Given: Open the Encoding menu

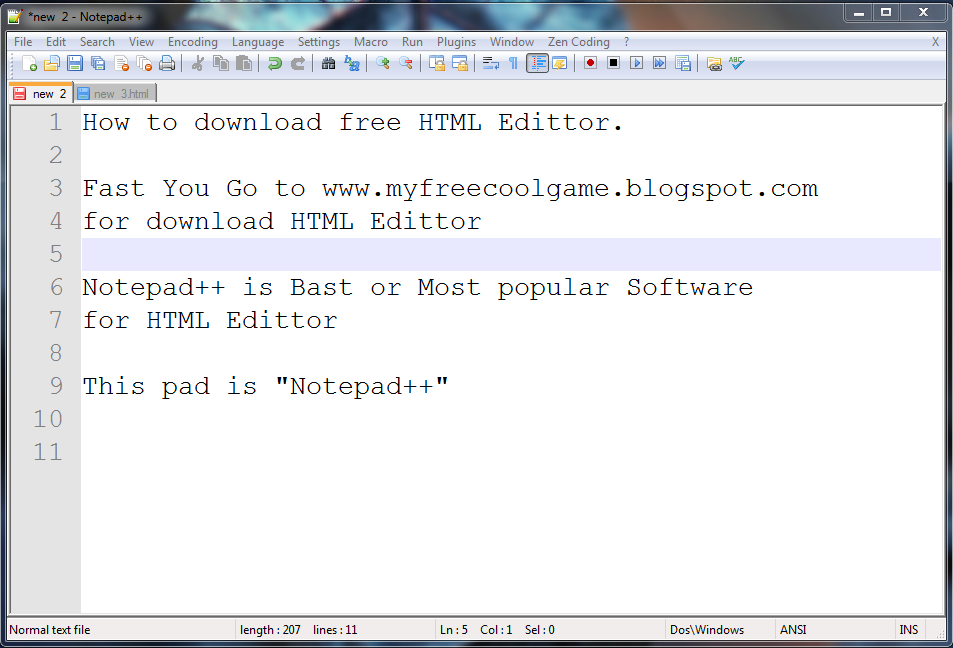Looking at the screenshot, I should [x=192, y=42].
